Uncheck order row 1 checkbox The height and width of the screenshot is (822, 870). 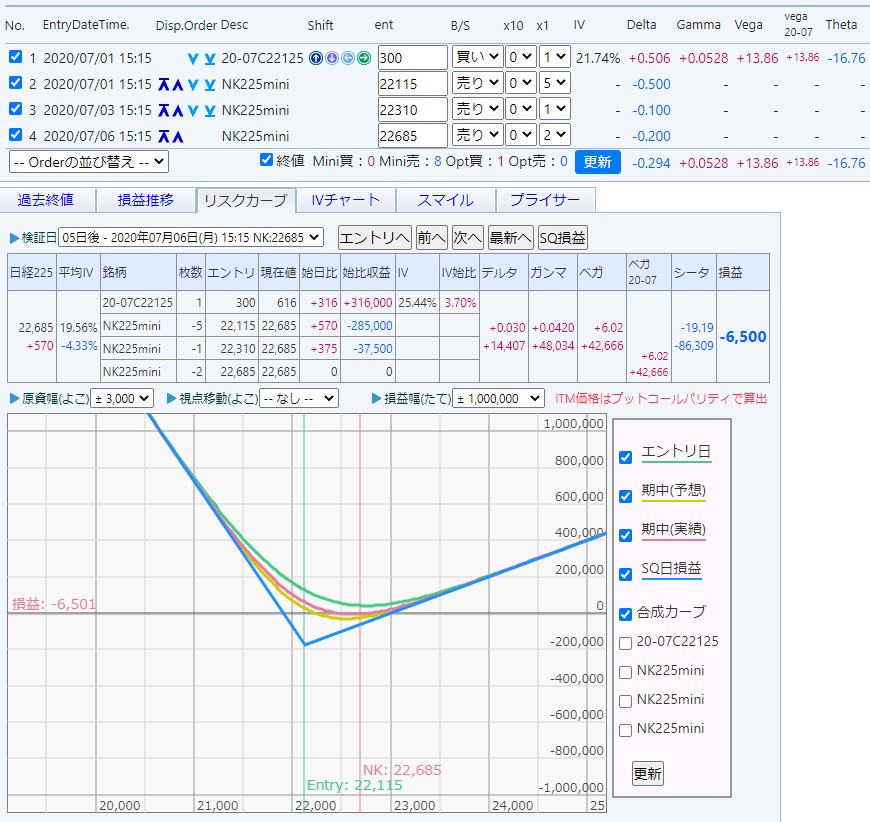pos(16,57)
